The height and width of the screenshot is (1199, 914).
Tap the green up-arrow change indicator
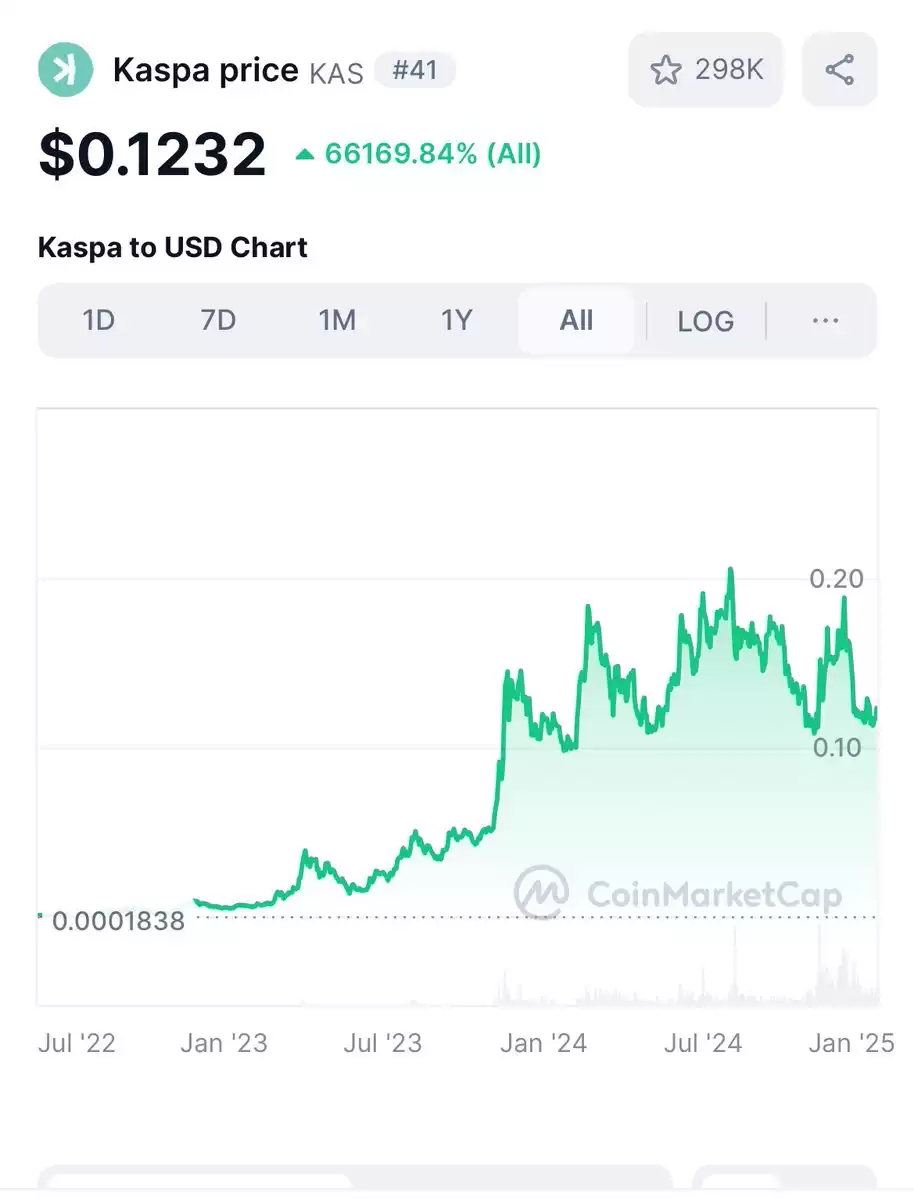coord(304,154)
